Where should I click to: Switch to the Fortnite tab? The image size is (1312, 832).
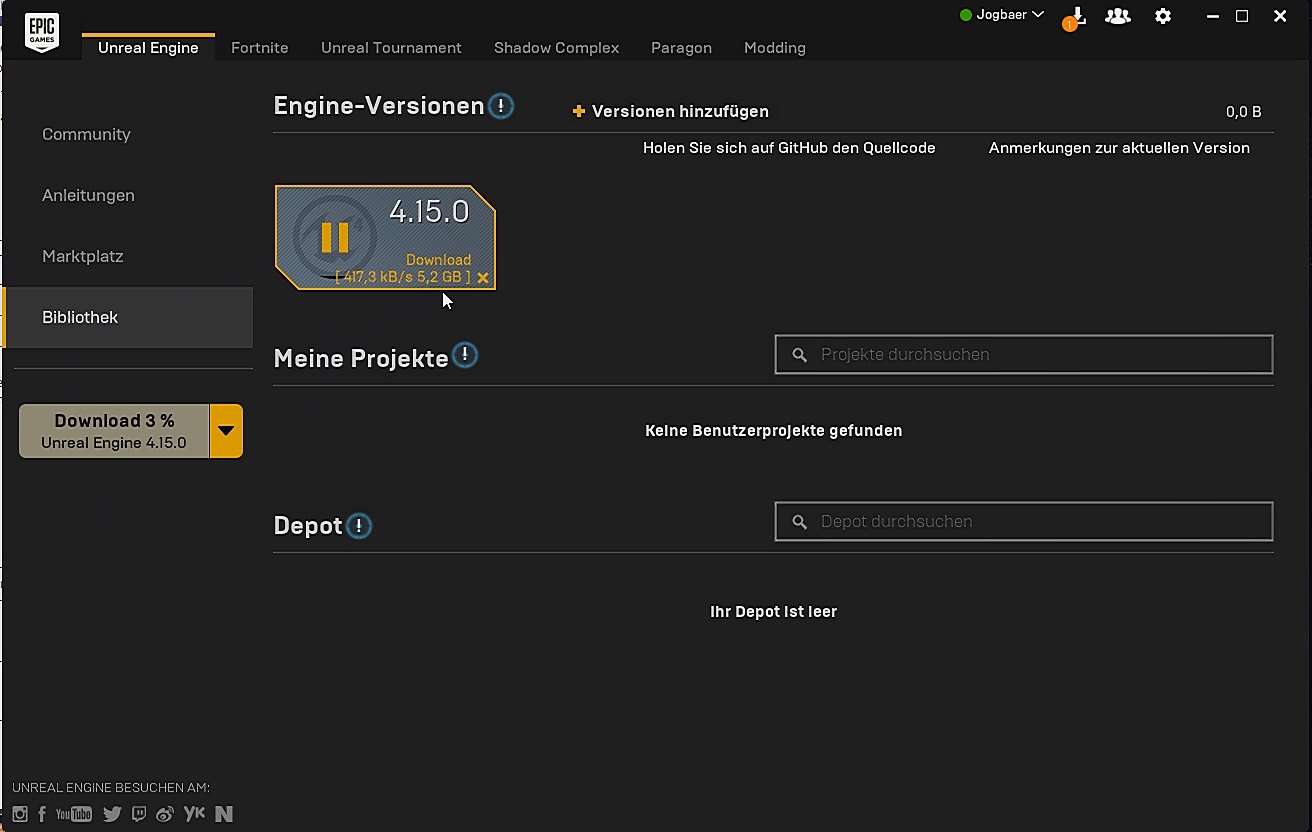(x=259, y=48)
